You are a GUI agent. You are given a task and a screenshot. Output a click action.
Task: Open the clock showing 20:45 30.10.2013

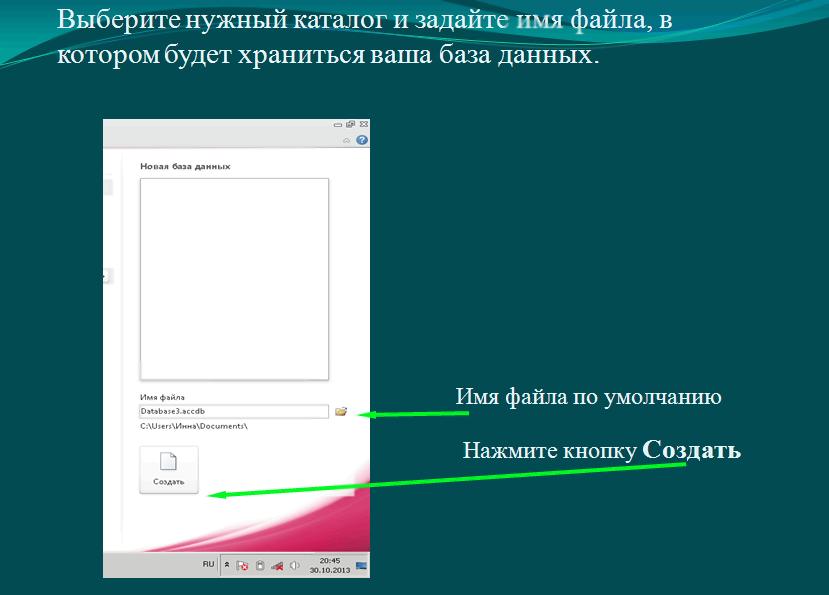point(330,565)
